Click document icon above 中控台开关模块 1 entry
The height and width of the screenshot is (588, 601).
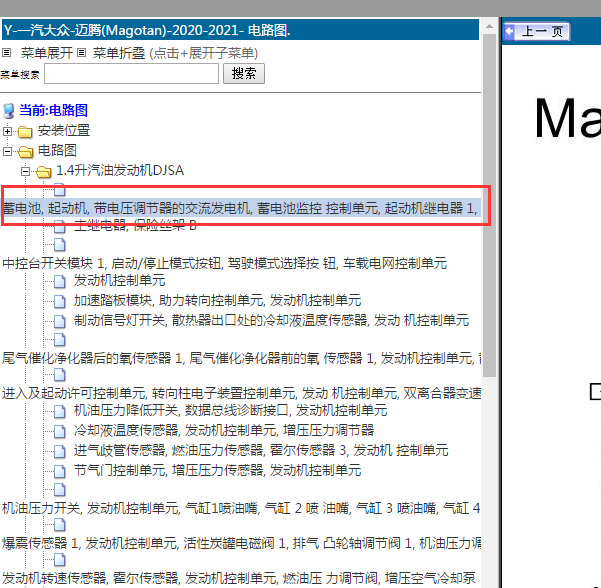tap(59, 245)
